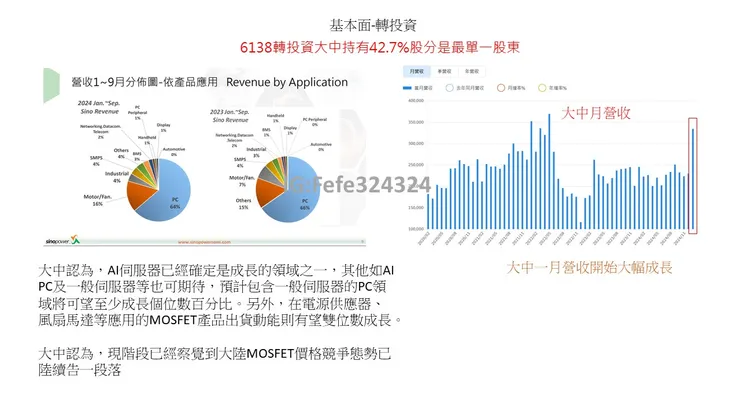Enable the 年增率% legend circle

(542, 88)
